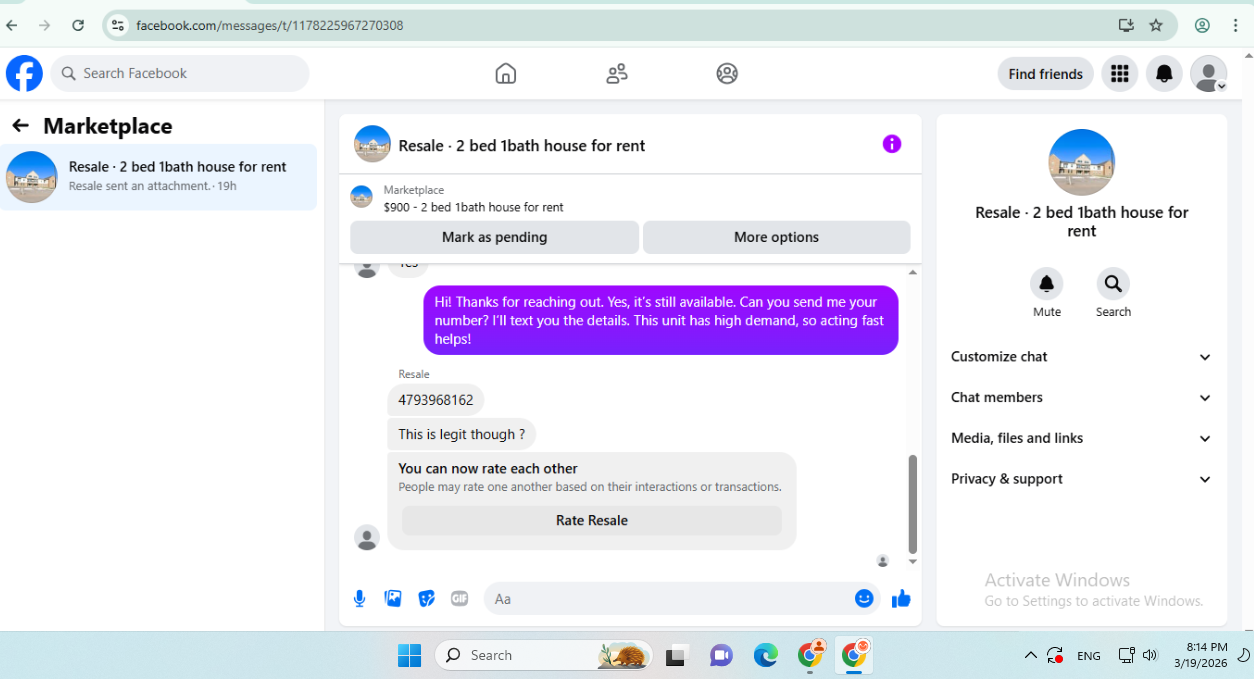This screenshot has height=679, width=1254.
Task: Click the chat scroll down arrow
Action: (912, 562)
